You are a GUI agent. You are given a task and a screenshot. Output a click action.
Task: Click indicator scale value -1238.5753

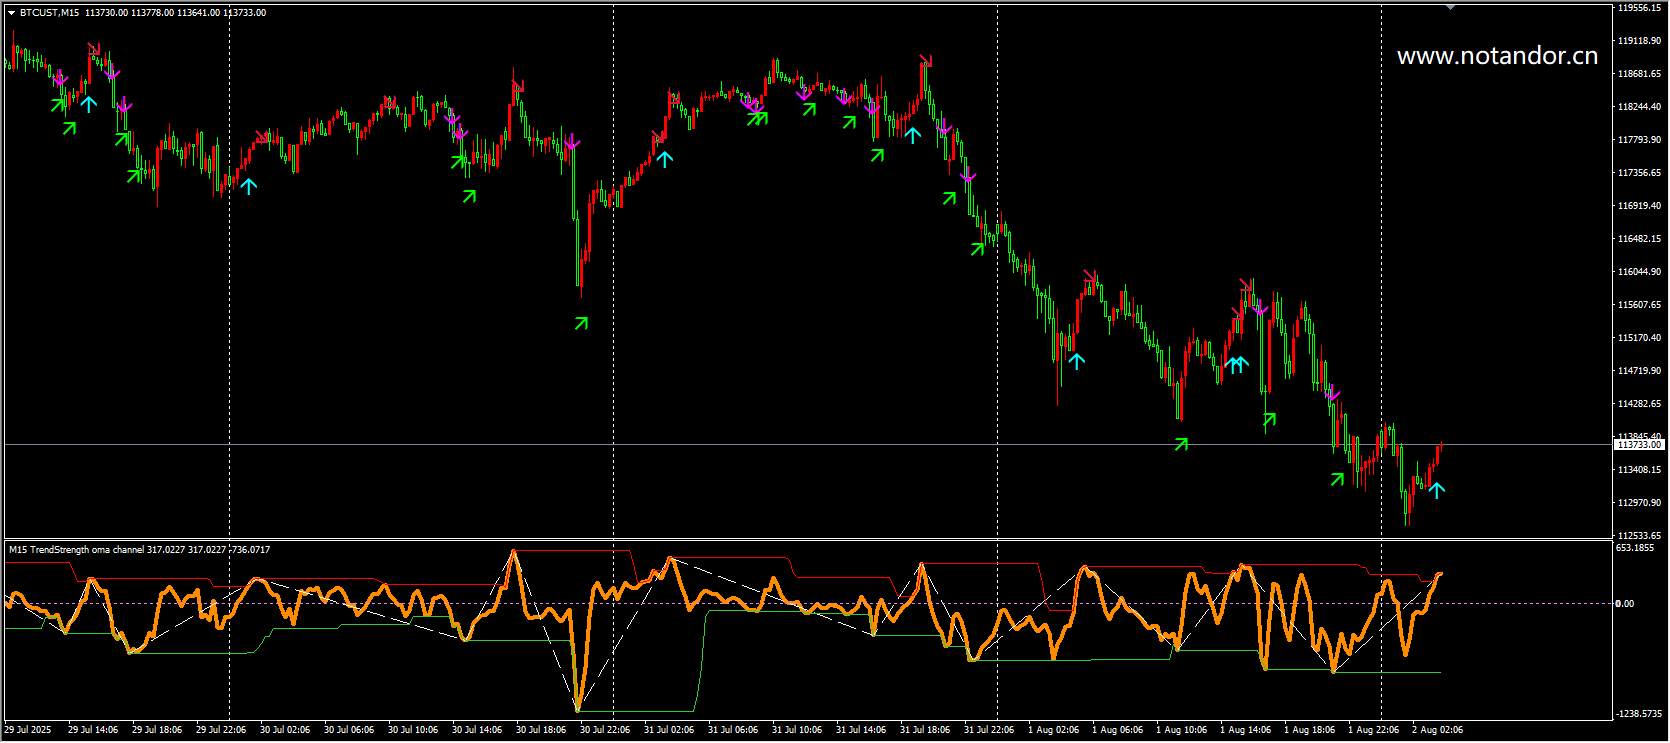pos(1638,714)
